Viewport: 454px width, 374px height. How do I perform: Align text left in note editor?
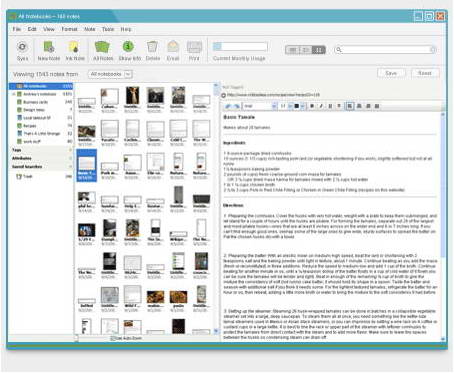pyautogui.click(x=350, y=106)
